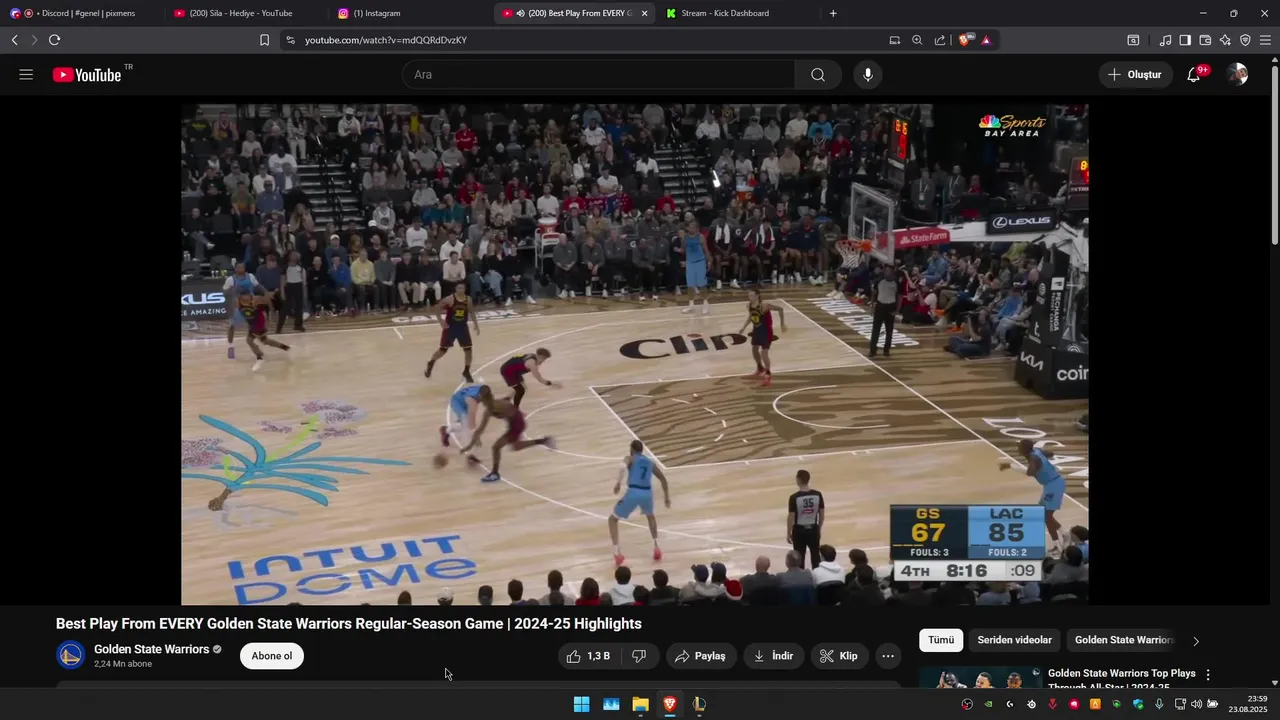Click the search magnifier button
This screenshot has height=720, width=1280.
point(818,75)
